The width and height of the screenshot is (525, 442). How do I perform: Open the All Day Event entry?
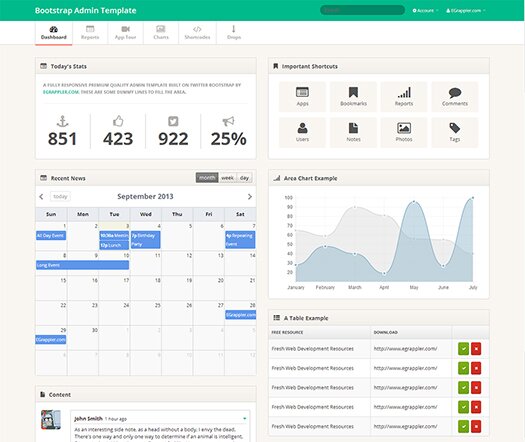(x=51, y=235)
